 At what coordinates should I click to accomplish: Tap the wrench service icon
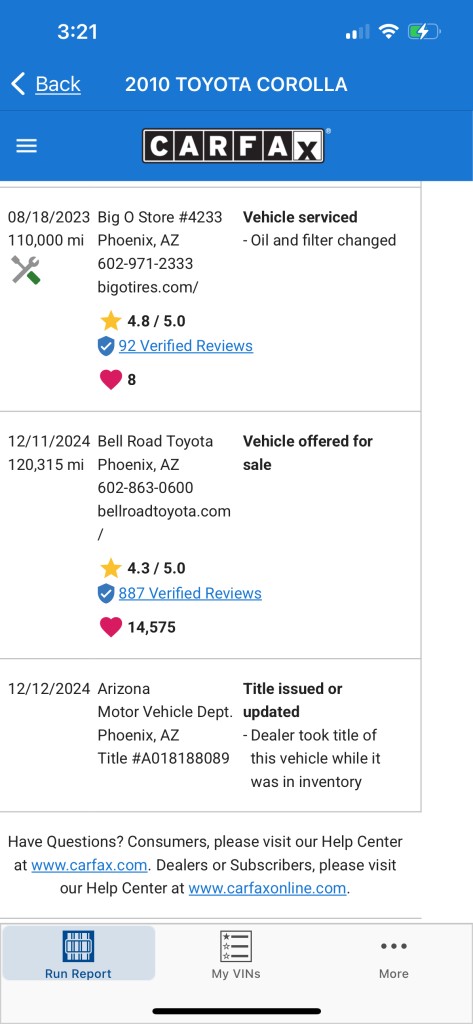[x=25, y=269]
